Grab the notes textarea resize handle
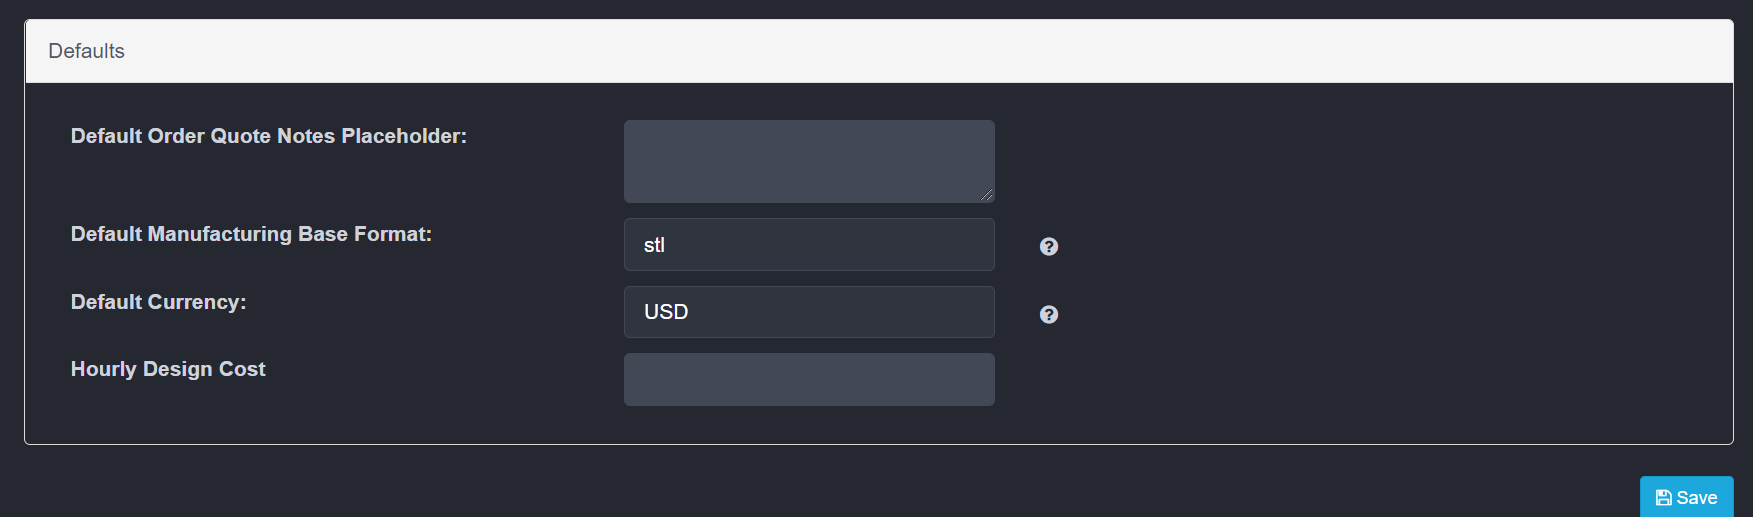The image size is (1753, 517). tap(987, 195)
